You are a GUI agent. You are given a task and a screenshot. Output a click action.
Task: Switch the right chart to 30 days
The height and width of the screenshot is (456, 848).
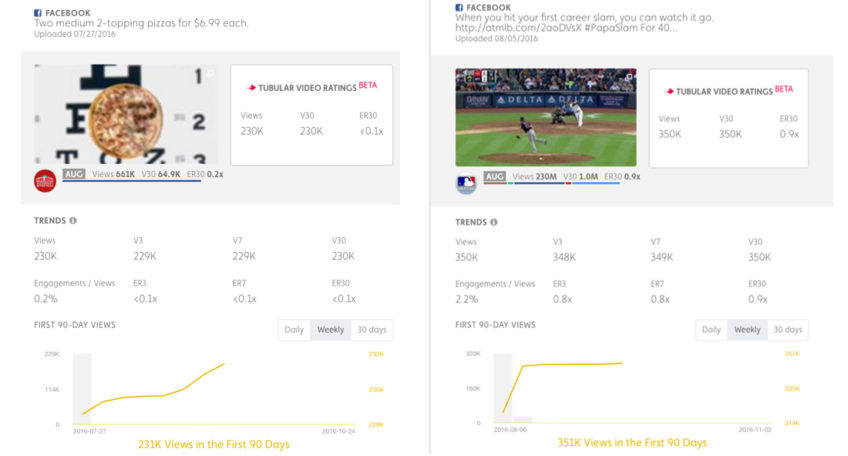(x=788, y=330)
